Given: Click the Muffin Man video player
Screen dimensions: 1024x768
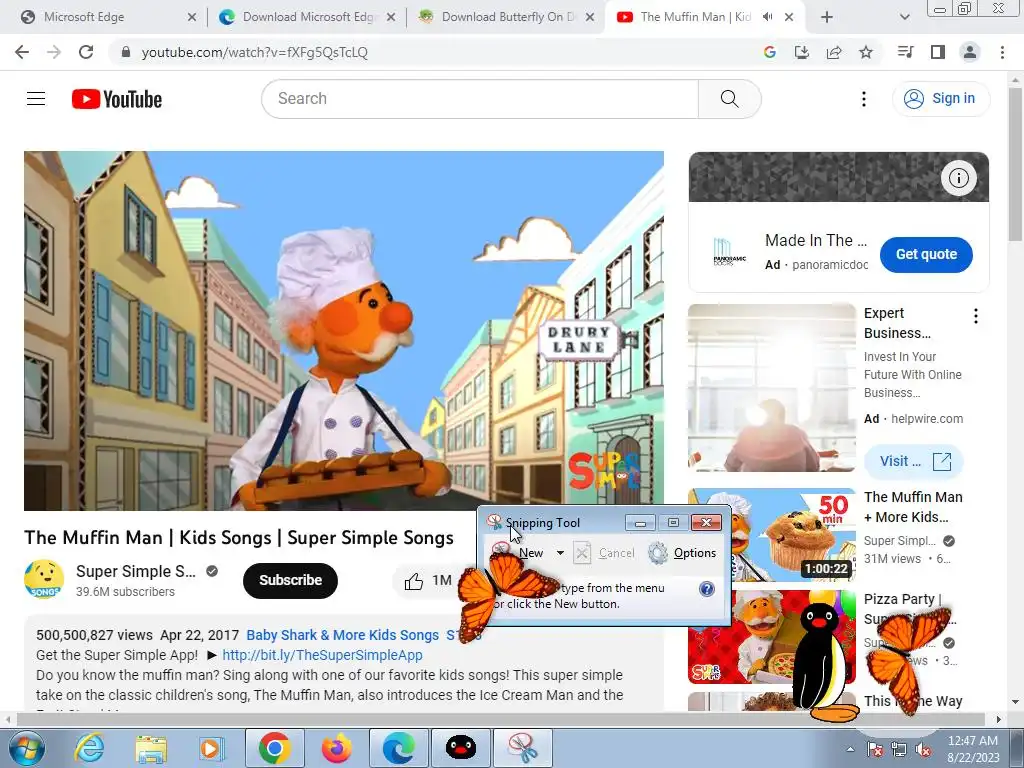Looking at the screenshot, I should (344, 331).
